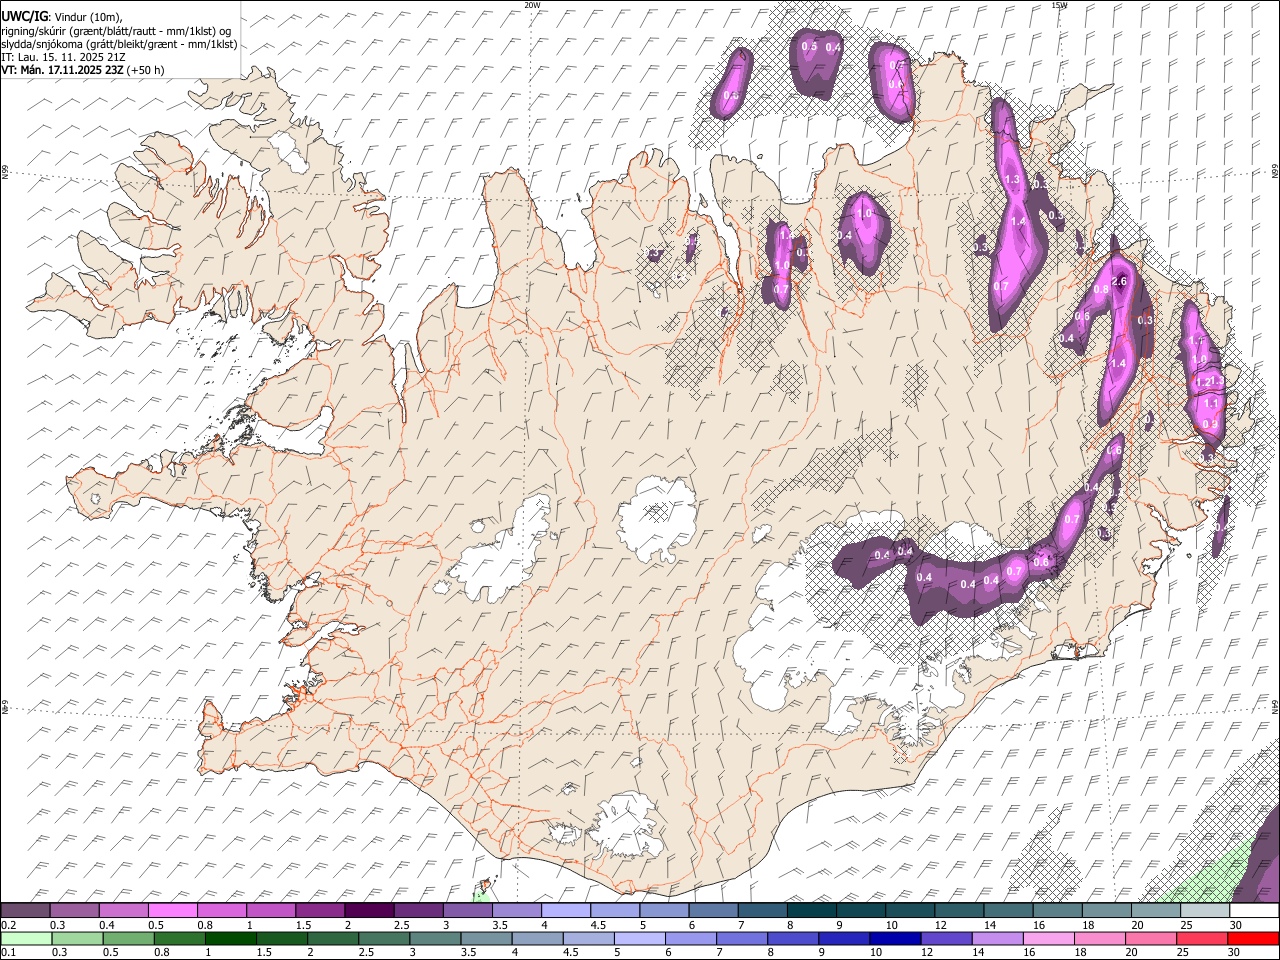
Task: Click the 0.2 swatch in upper legend row
Action: pyautogui.click(x=25, y=910)
